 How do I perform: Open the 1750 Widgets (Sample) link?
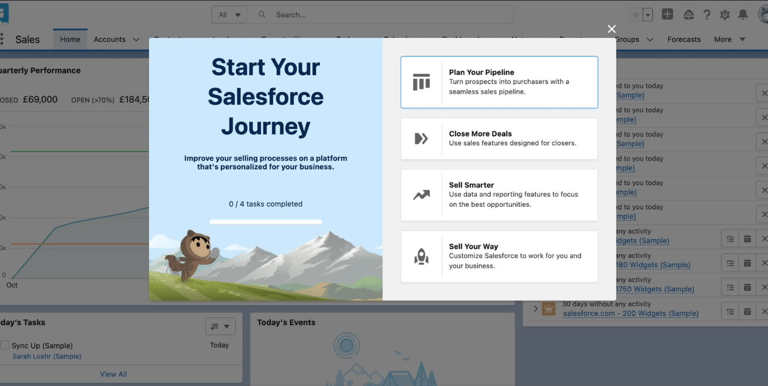point(655,289)
